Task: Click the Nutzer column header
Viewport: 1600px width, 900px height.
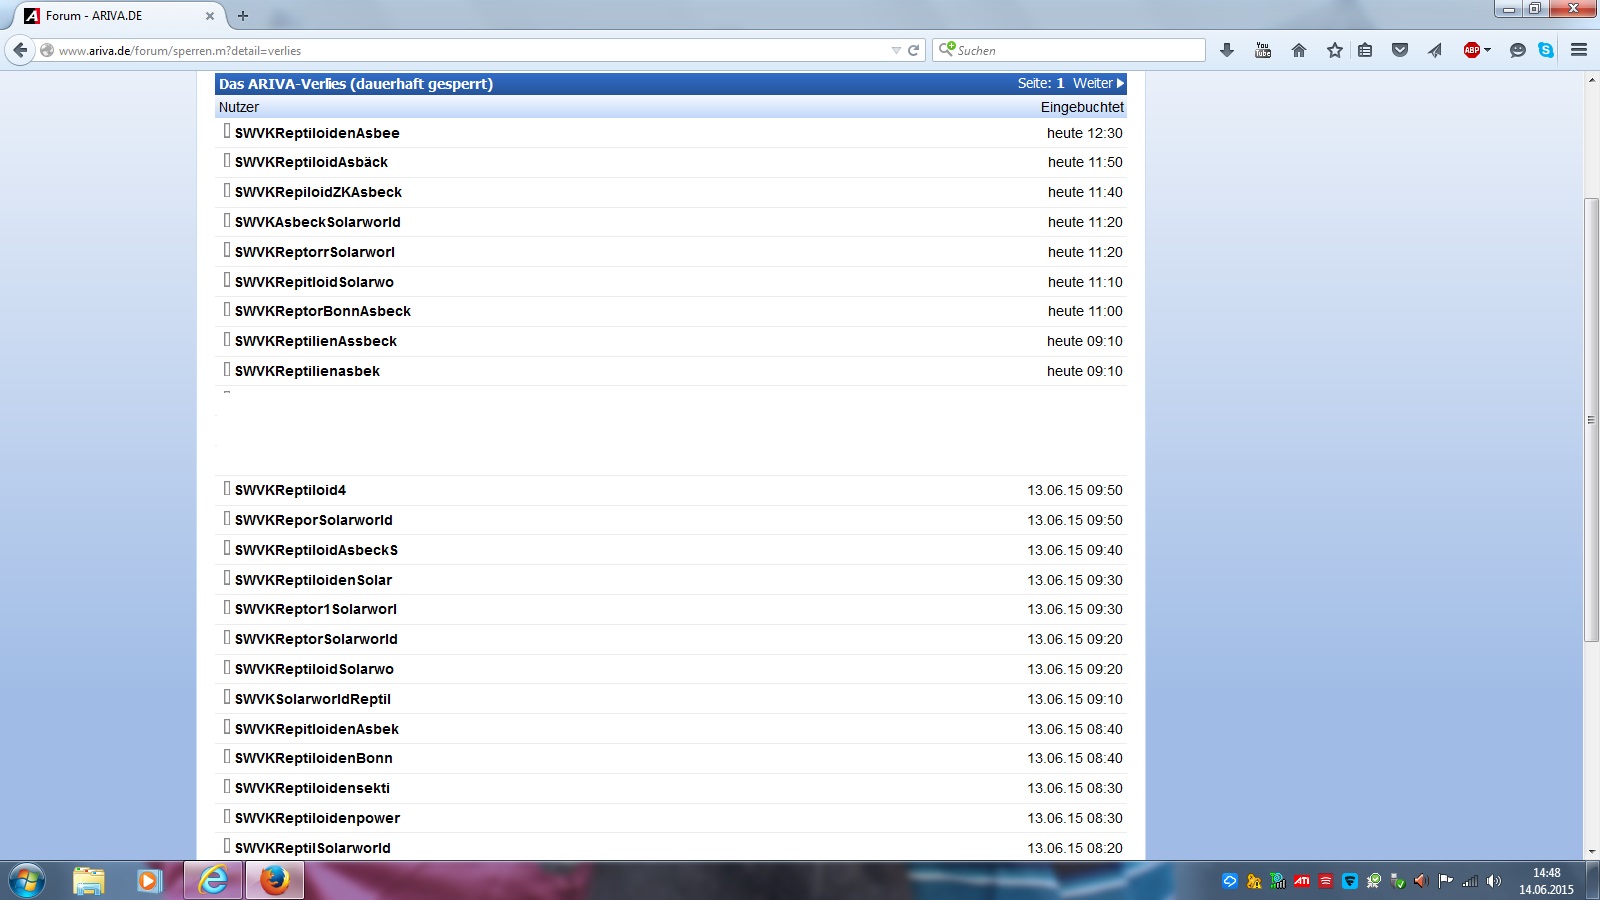Action: [x=239, y=107]
